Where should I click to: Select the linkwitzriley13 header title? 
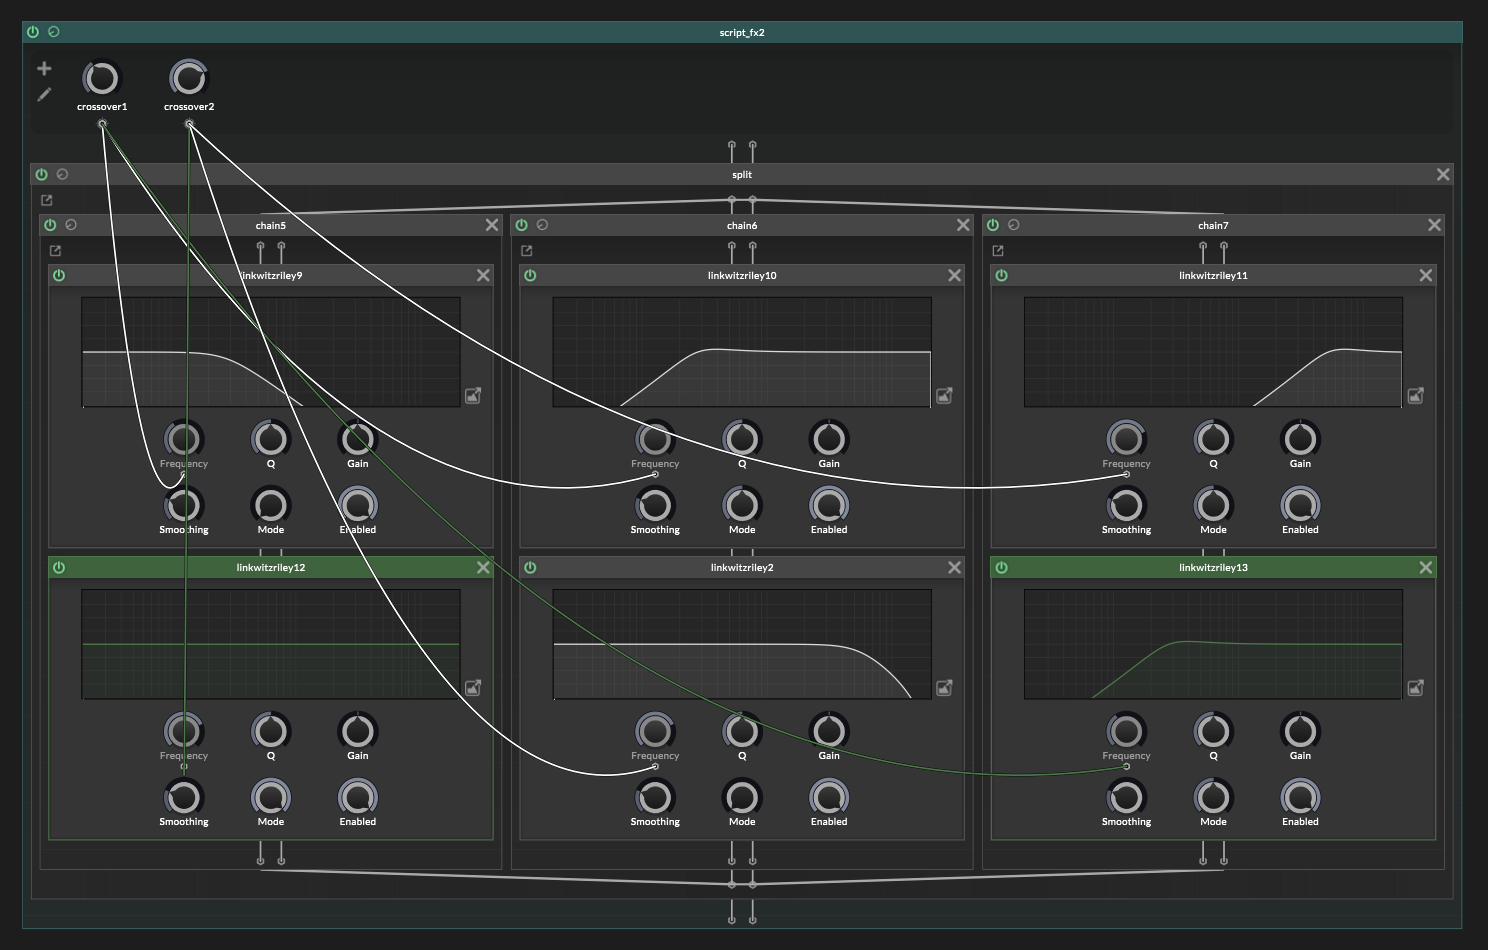(x=1213, y=567)
